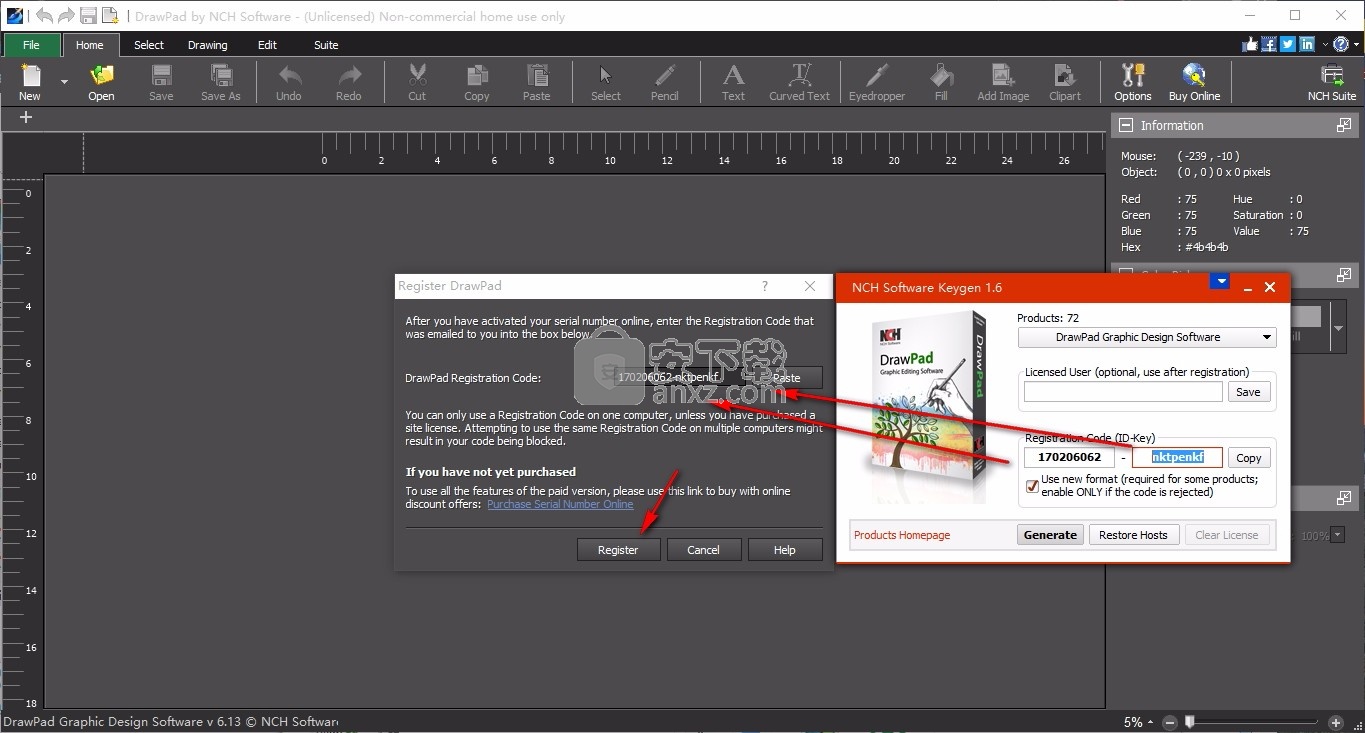Open the dropdown arrow beside New
1365x733 pixels.
[x=64, y=82]
